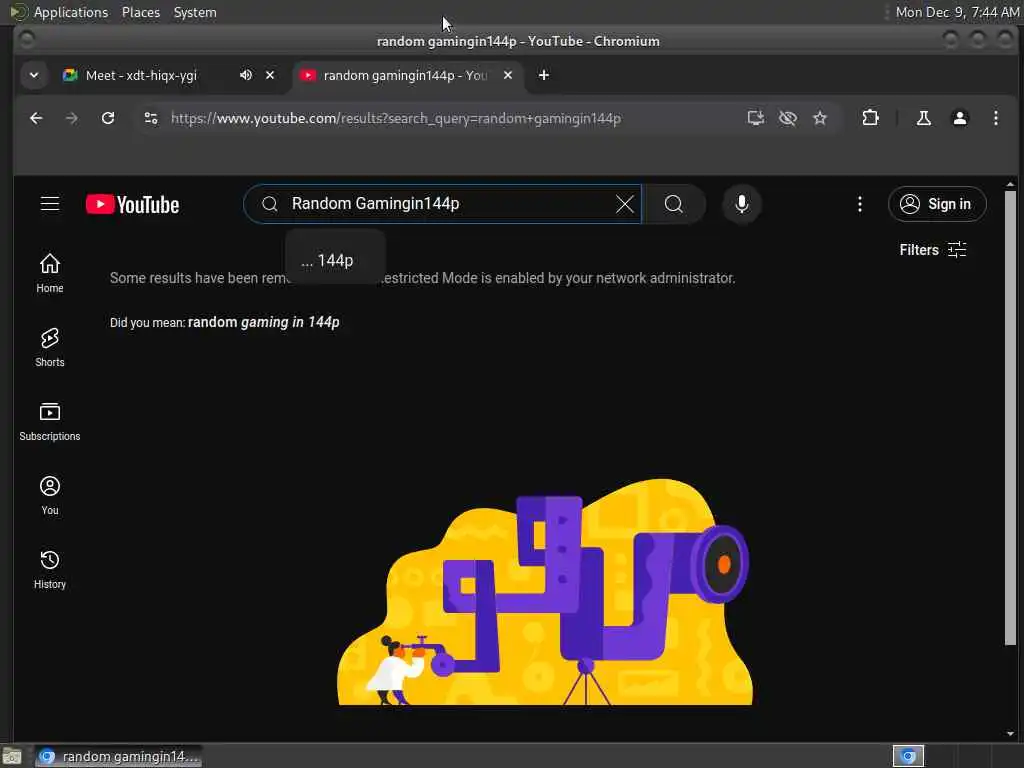Go to Home in the sidebar
1024x768 pixels.
pyautogui.click(x=50, y=273)
